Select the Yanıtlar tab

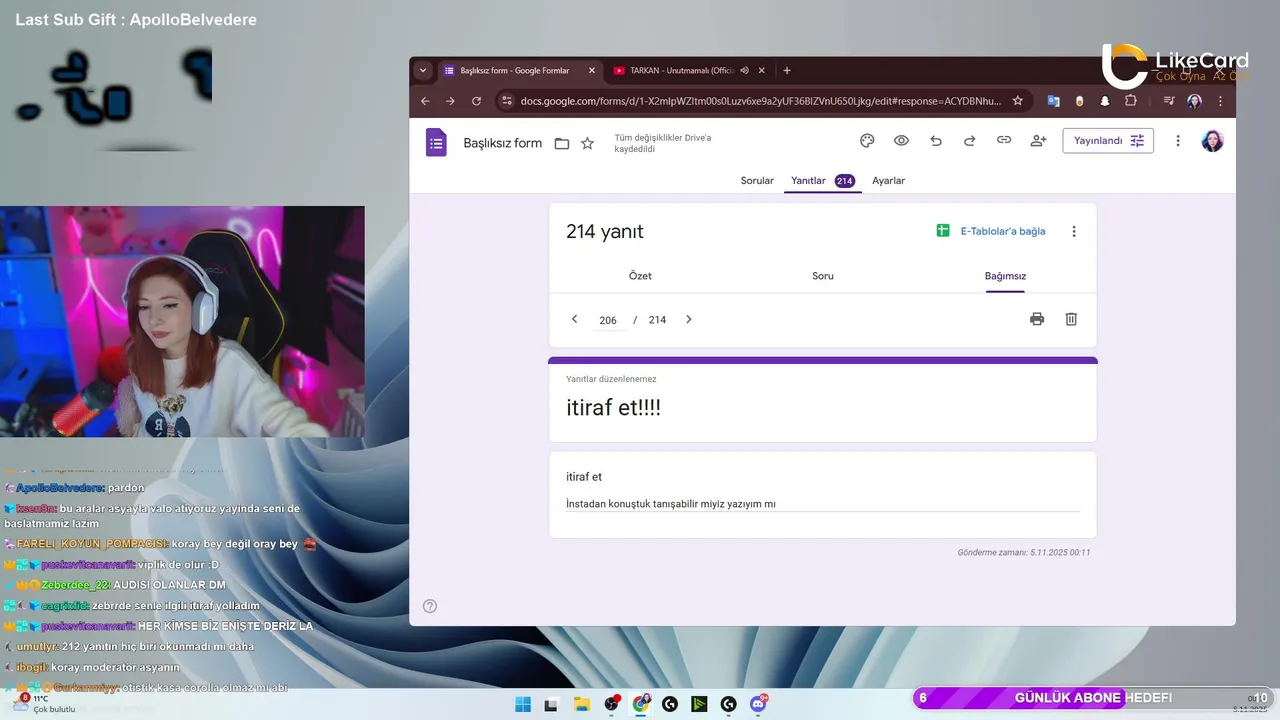click(x=822, y=181)
